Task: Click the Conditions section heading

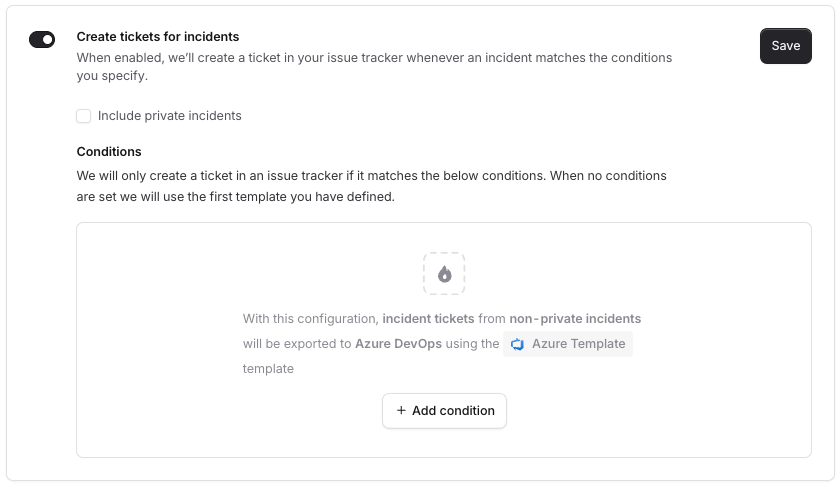Action: pos(109,152)
